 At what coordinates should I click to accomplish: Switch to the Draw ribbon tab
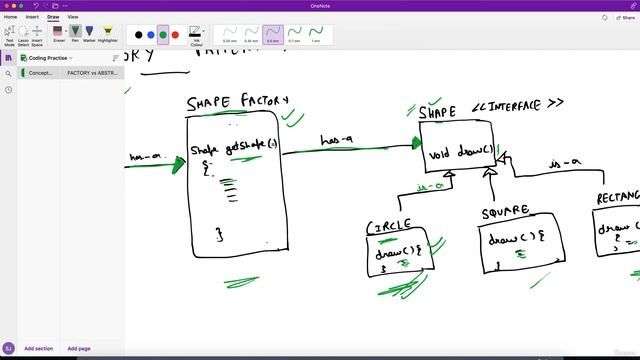click(53, 17)
